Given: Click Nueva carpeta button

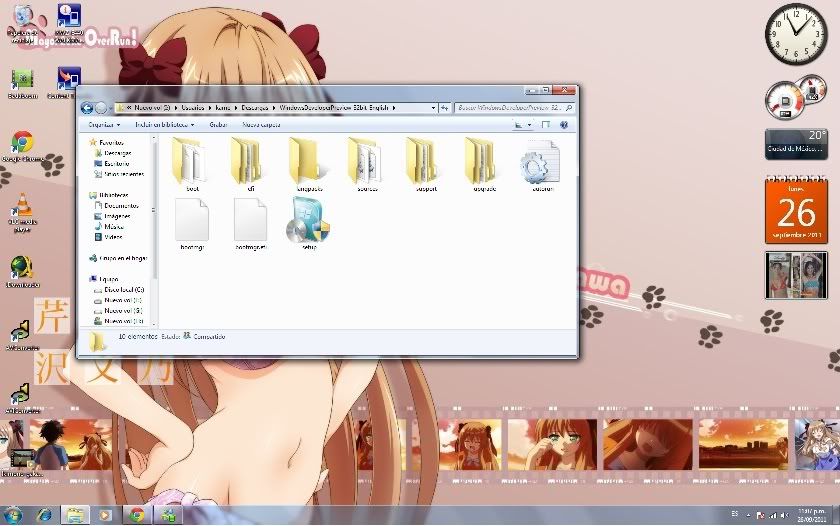Looking at the screenshot, I should pyautogui.click(x=261, y=124).
